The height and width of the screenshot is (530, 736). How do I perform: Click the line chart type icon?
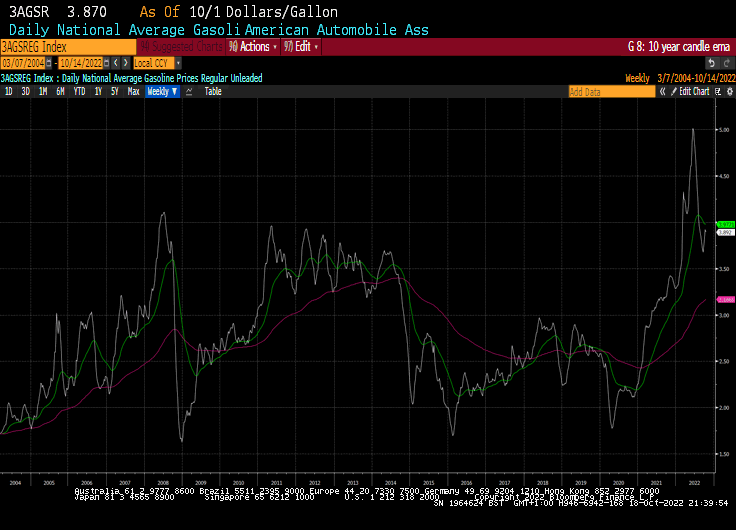click(189, 91)
